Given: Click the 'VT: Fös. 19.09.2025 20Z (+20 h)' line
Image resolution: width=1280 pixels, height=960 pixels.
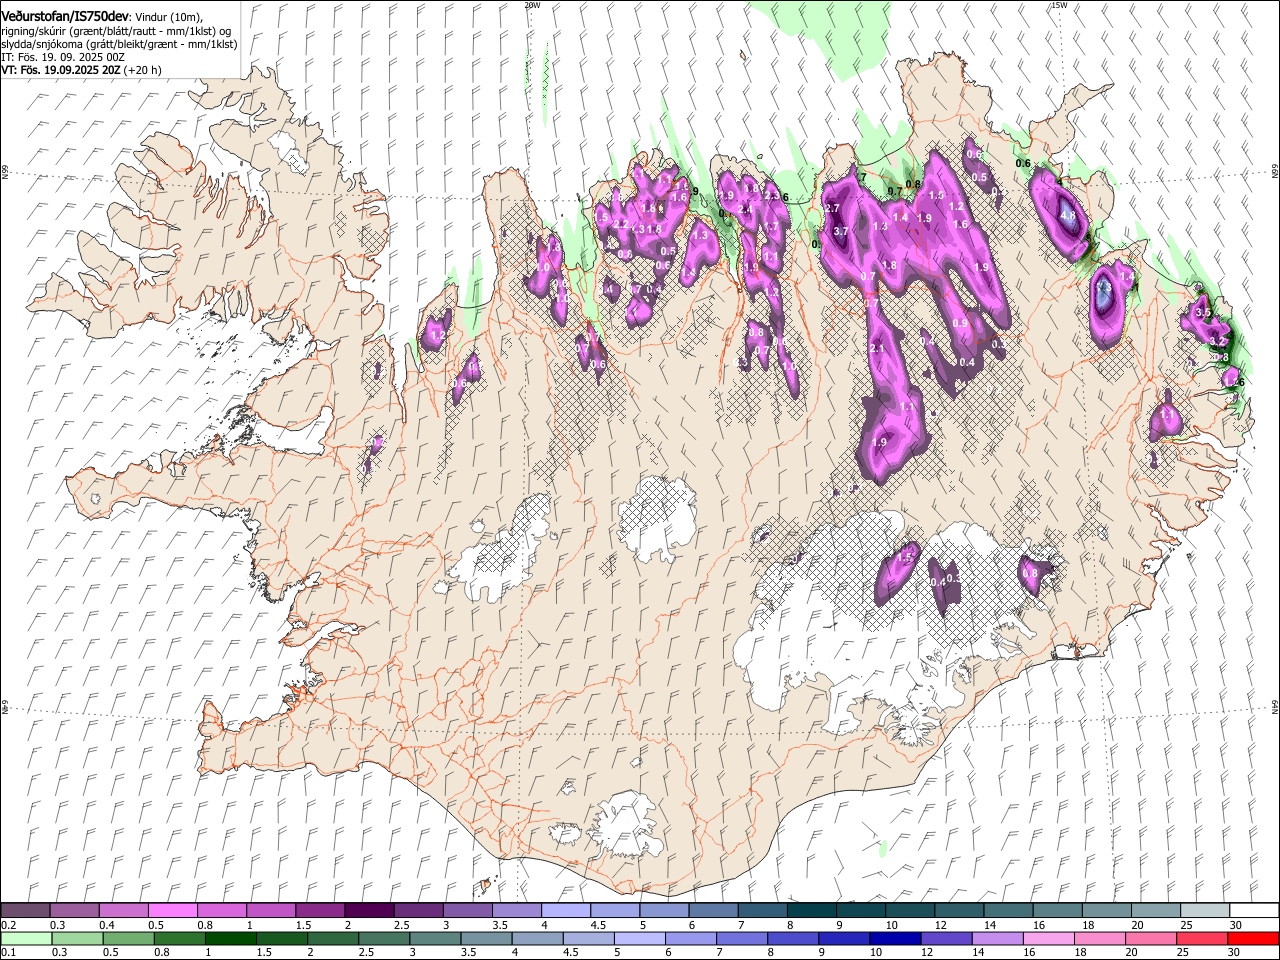Looking at the screenshot, I should (x=82, y=70).
